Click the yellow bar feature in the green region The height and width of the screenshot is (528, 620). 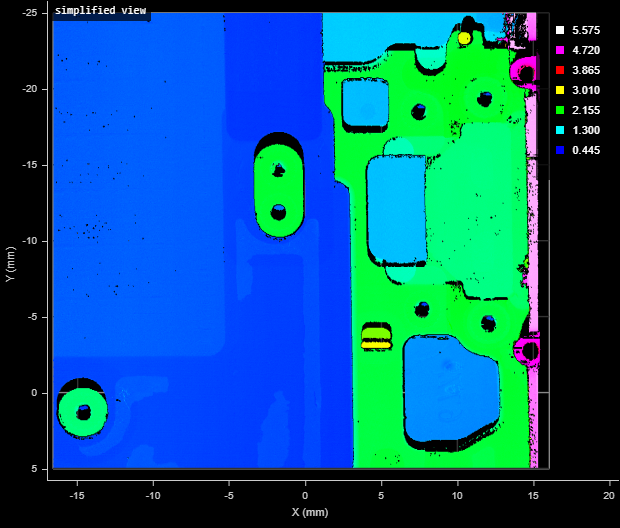376,345
